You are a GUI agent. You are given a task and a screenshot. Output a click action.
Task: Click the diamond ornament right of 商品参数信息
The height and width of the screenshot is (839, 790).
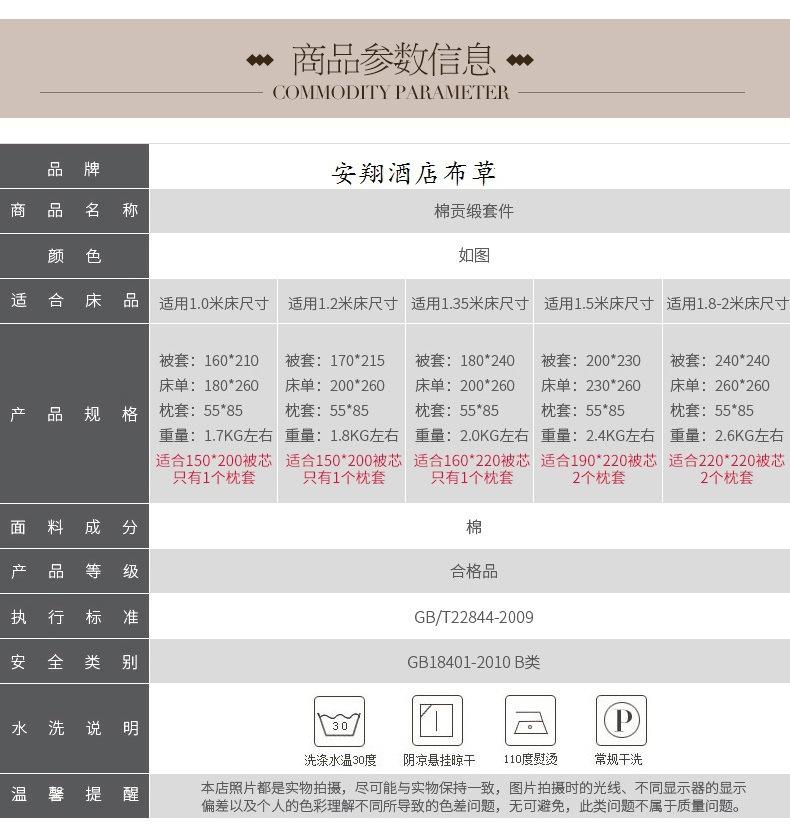click(520, 61)
